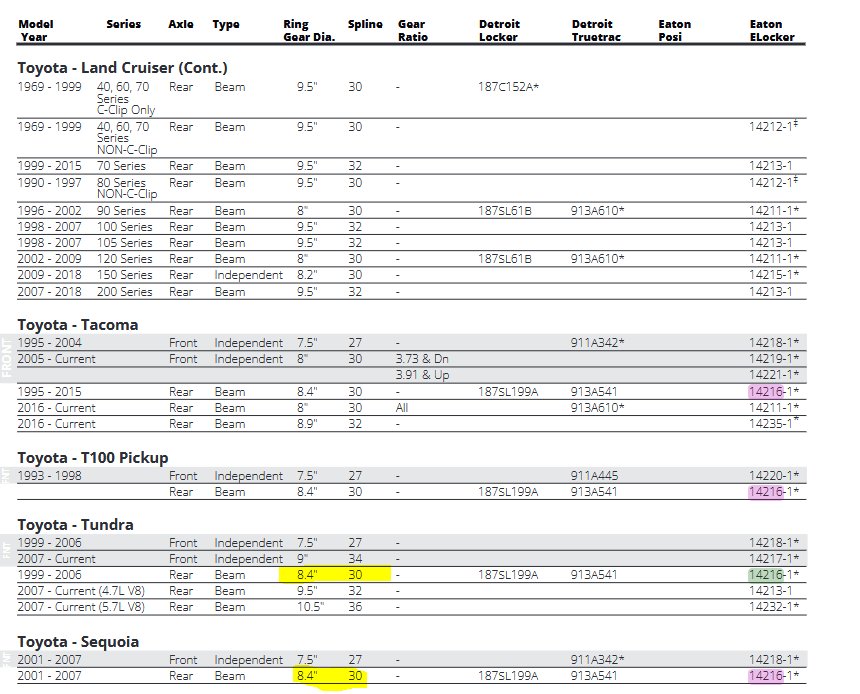The image size is (860, 694).
Task: Select the '90 Series' cell
Action: pos(121,211)
